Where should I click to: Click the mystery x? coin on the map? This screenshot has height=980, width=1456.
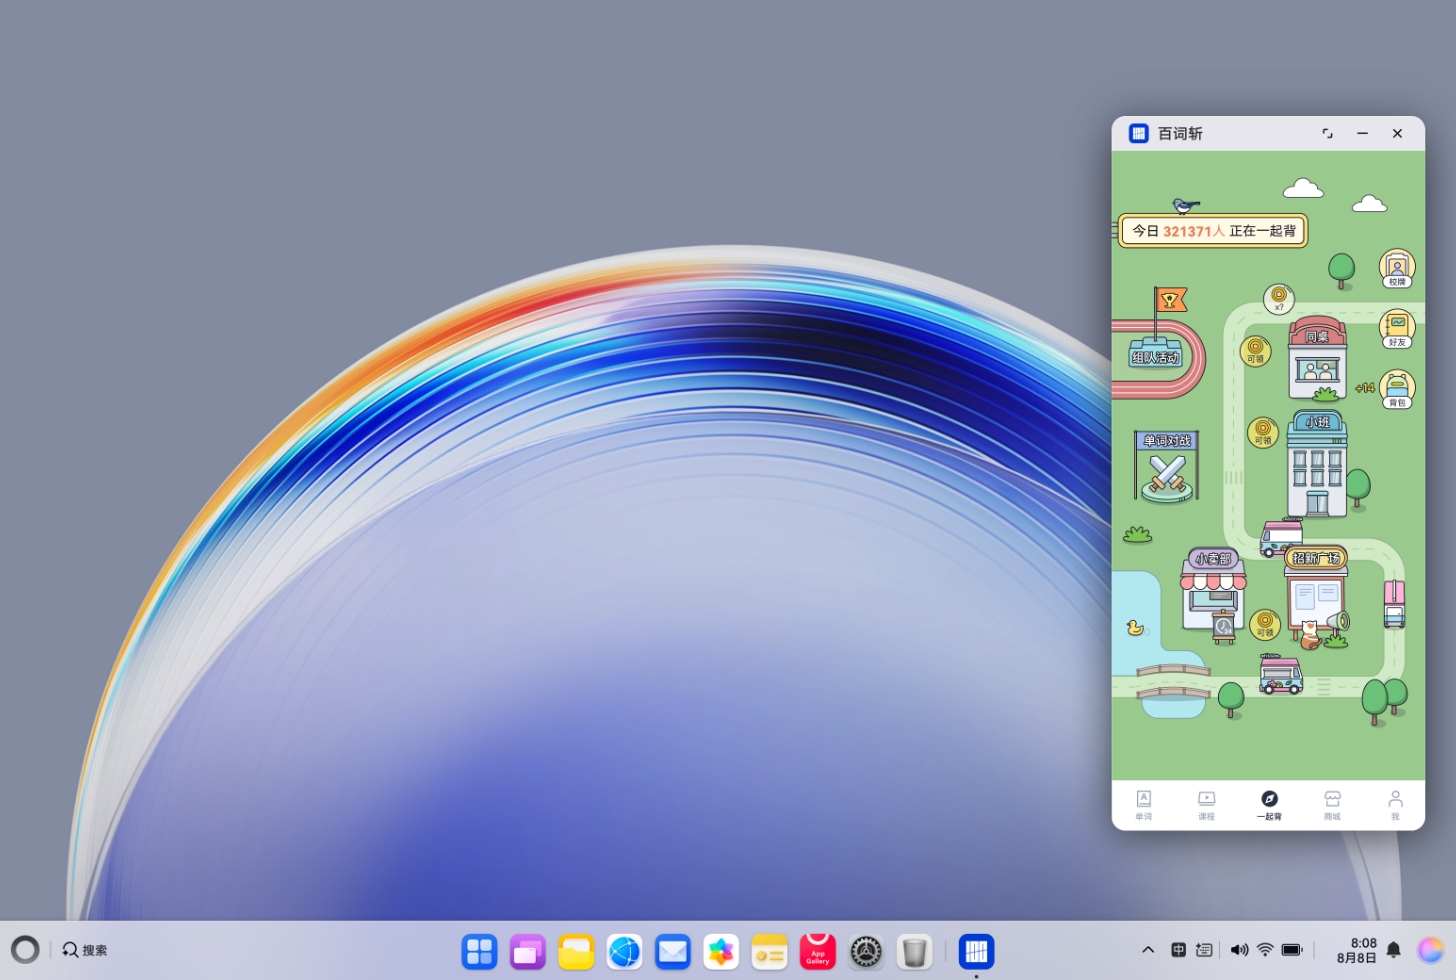[1280, 299]
